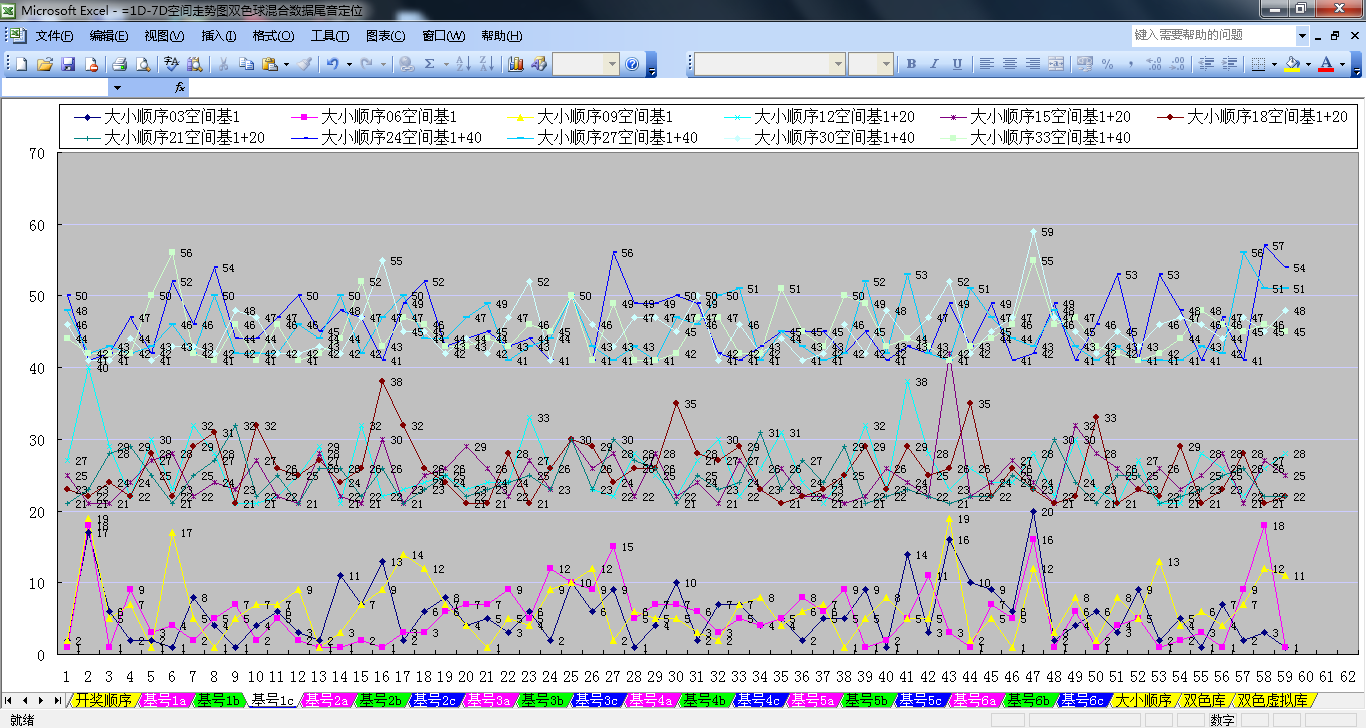This screenshot has height=728, width=1366.
Task: Select legend entry 大小顺序24空间基1+40
Action: (385, 137)
